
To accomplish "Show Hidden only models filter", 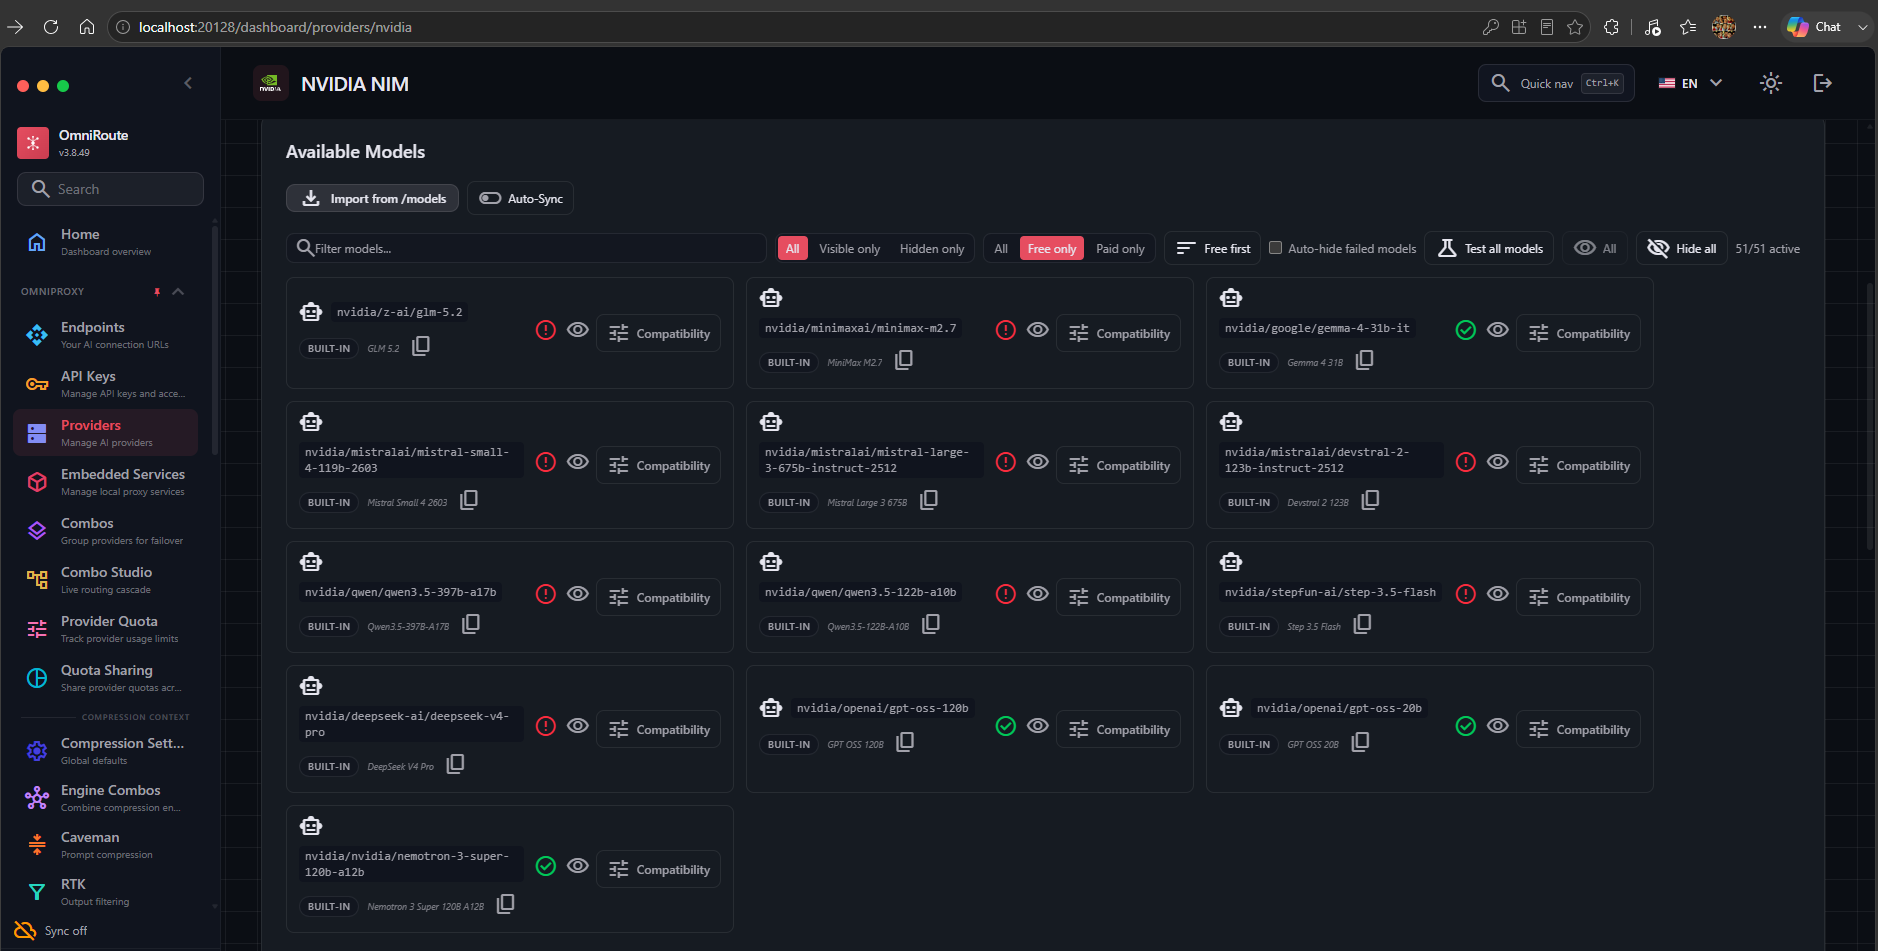I will (932, 249).
